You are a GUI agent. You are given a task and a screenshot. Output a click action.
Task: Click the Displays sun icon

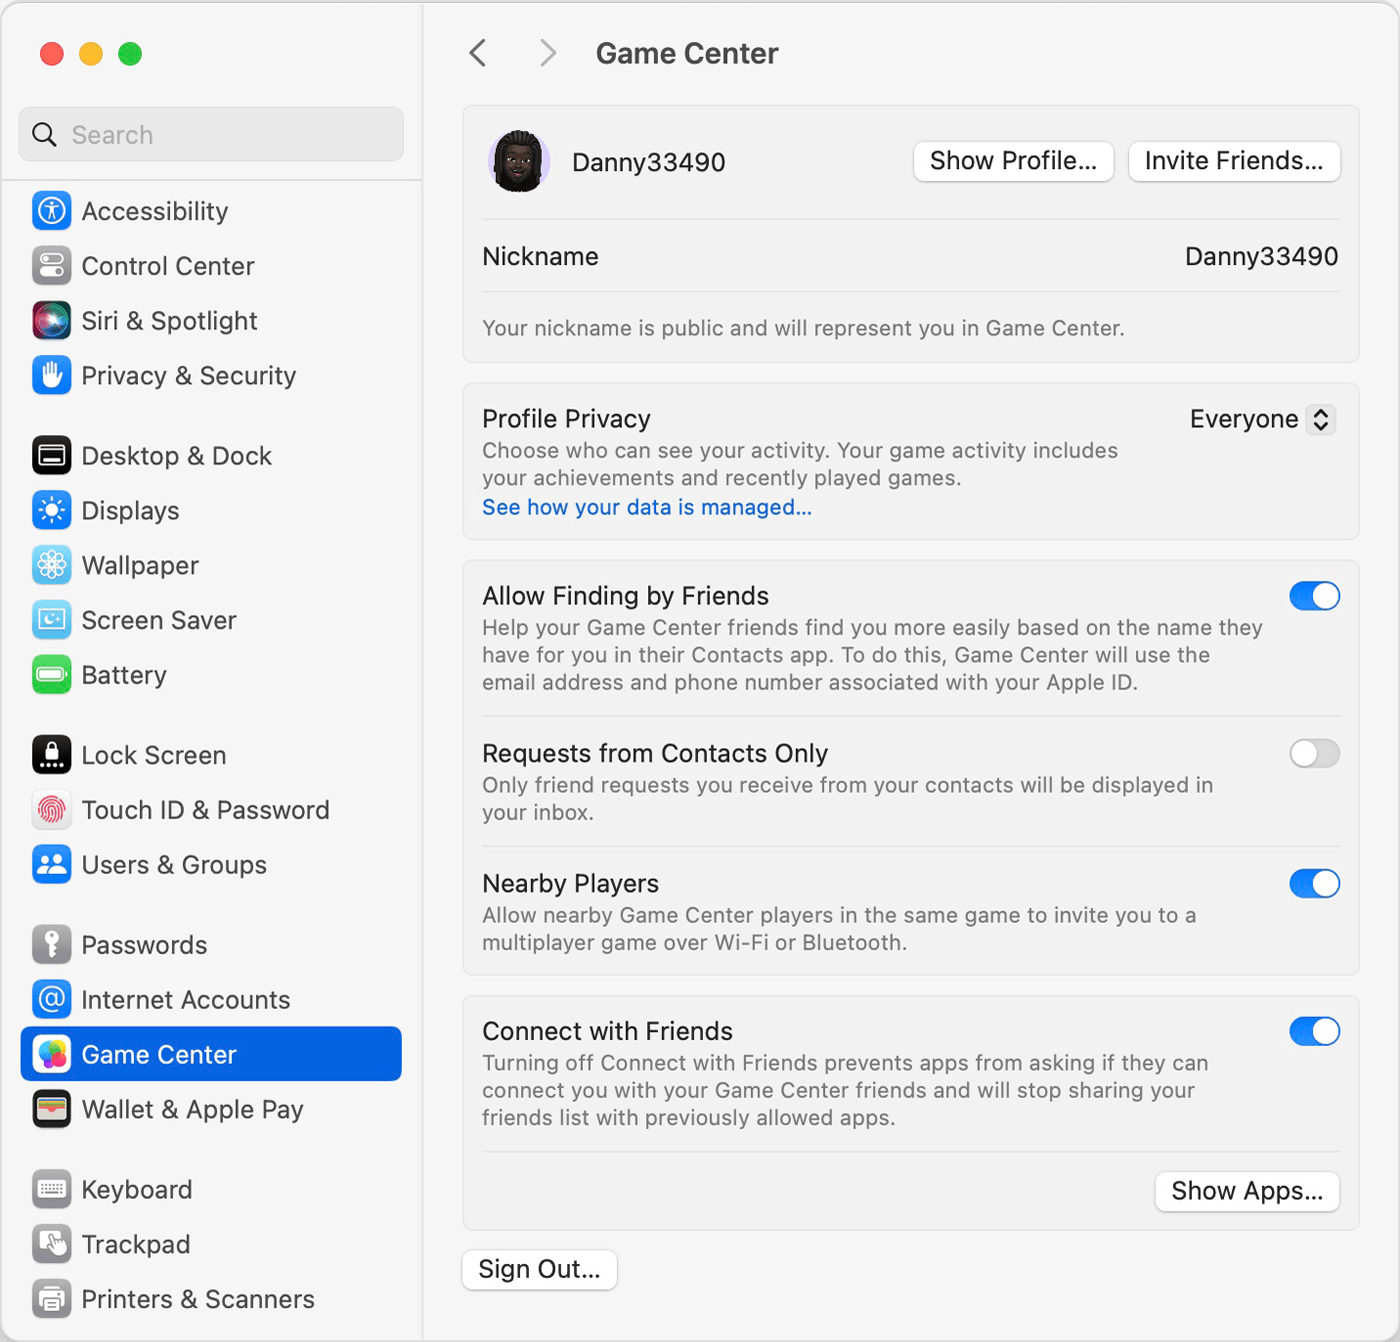[51, 511]
